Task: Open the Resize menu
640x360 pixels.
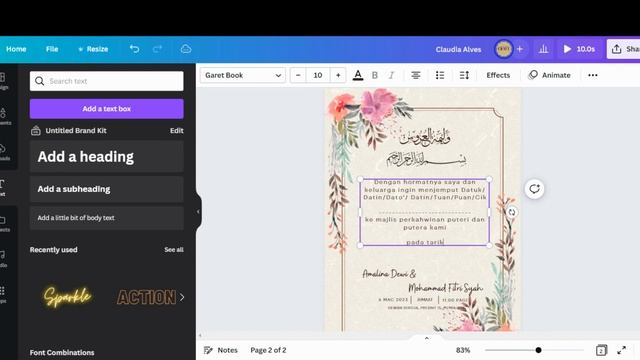Action: click(x=93, y=49)
